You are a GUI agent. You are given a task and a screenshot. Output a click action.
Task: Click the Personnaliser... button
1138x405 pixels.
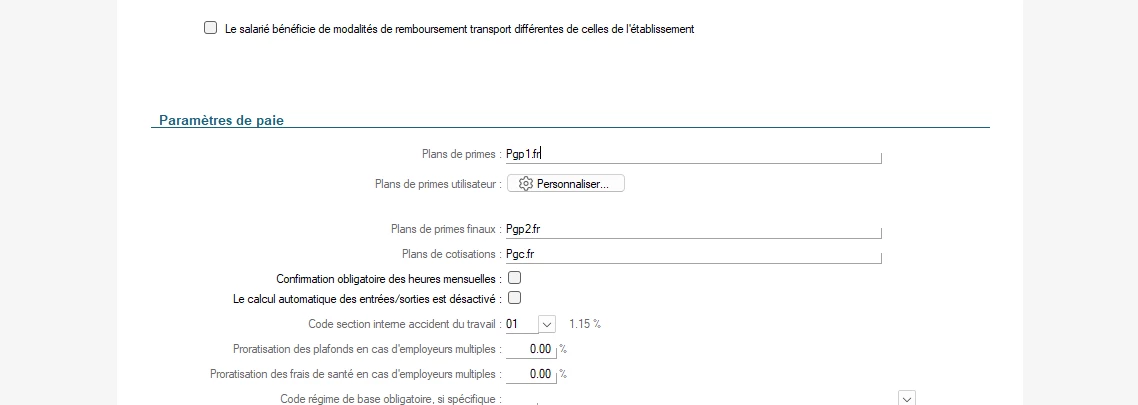tap(566, 184)
